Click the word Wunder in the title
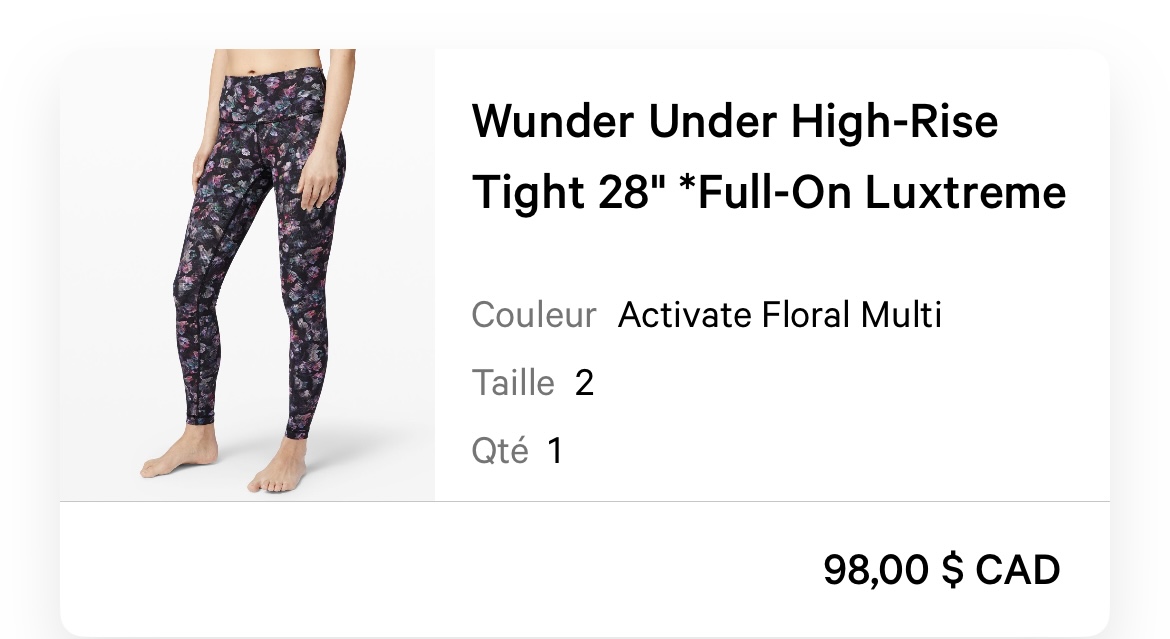The height and width of the screenshot is (639, 1170). tap(553, 122)
